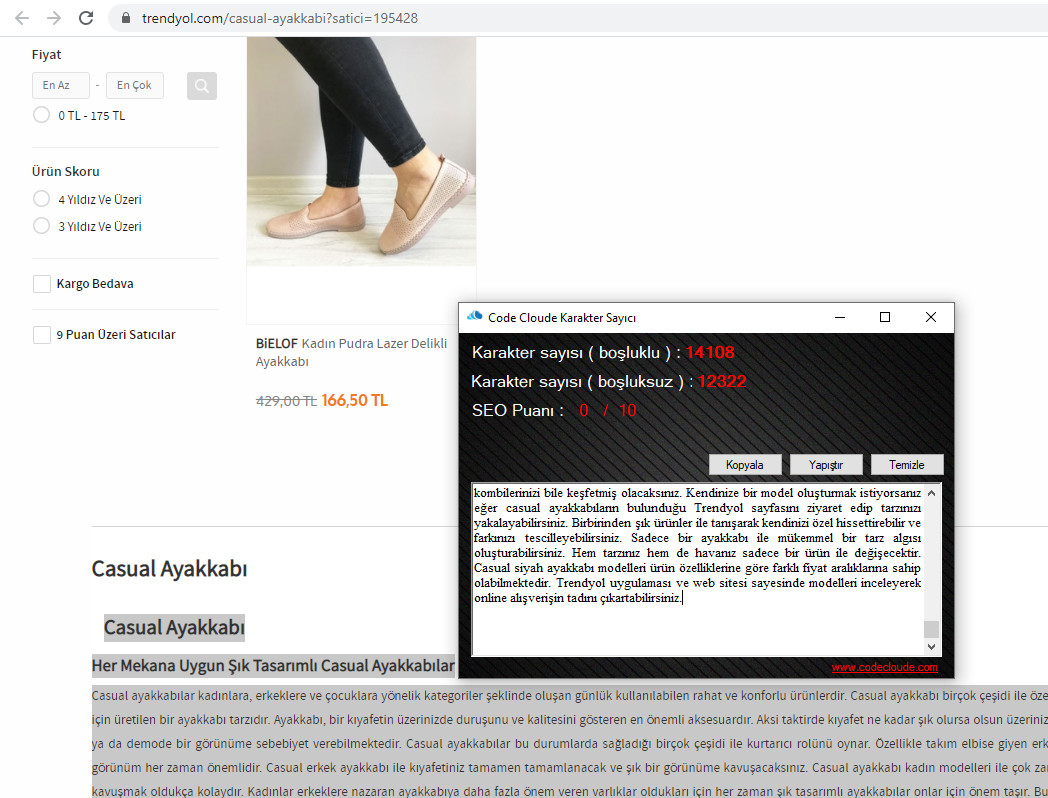Image resolution: width=1048 pixels, height=798 pixels.
Task: Click the En Az price field
Action: point(61,86)
